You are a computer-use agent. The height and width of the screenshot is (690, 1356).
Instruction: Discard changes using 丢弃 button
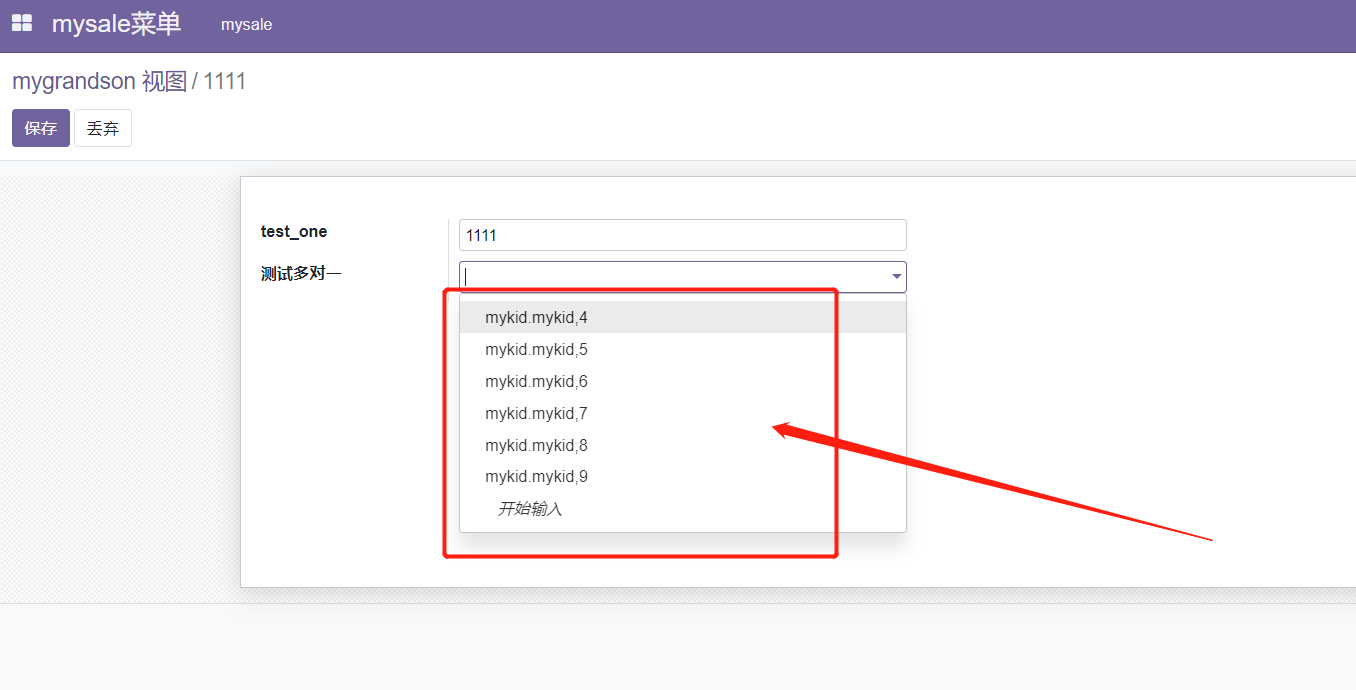point(103,127)
